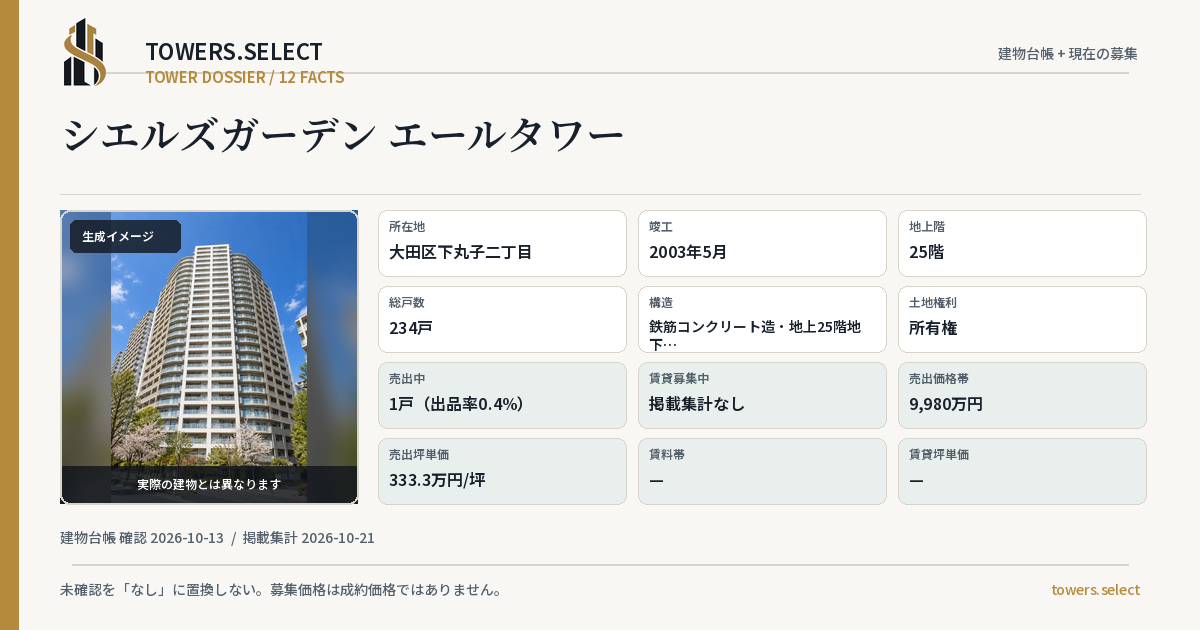The height and width of the screenshot is (630, 1200).
Task: Click the 建物台帳 + 現在の募集 header label
Action: click(1068, 53)
